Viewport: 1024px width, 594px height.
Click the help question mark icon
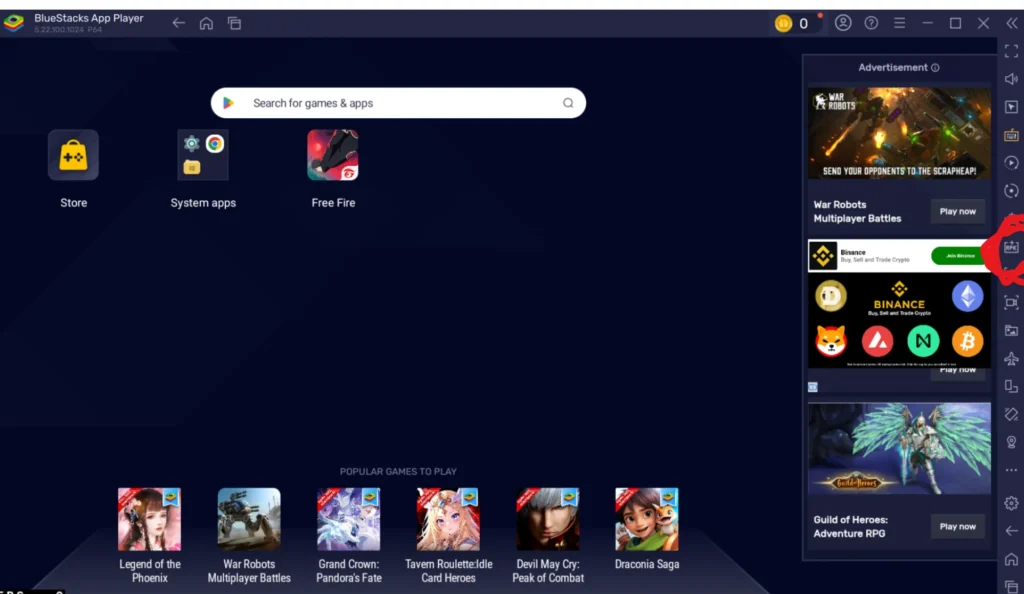pyautogui.click(x=871, y=23)
